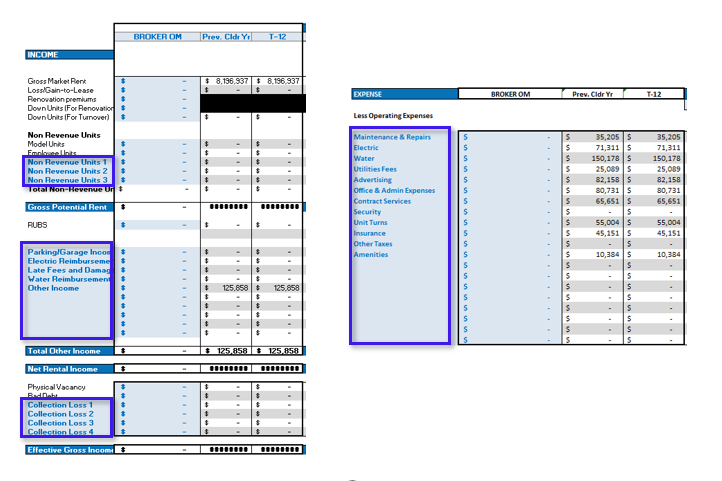Image resolution: width=722 pixels, height=481 pixels.
Task: Select the Contract Services label
Action: coord(382,201)
